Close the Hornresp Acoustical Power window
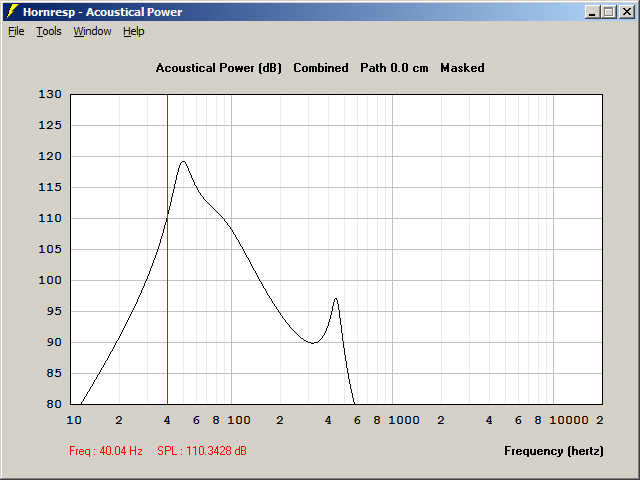 (x=627, y=12)
